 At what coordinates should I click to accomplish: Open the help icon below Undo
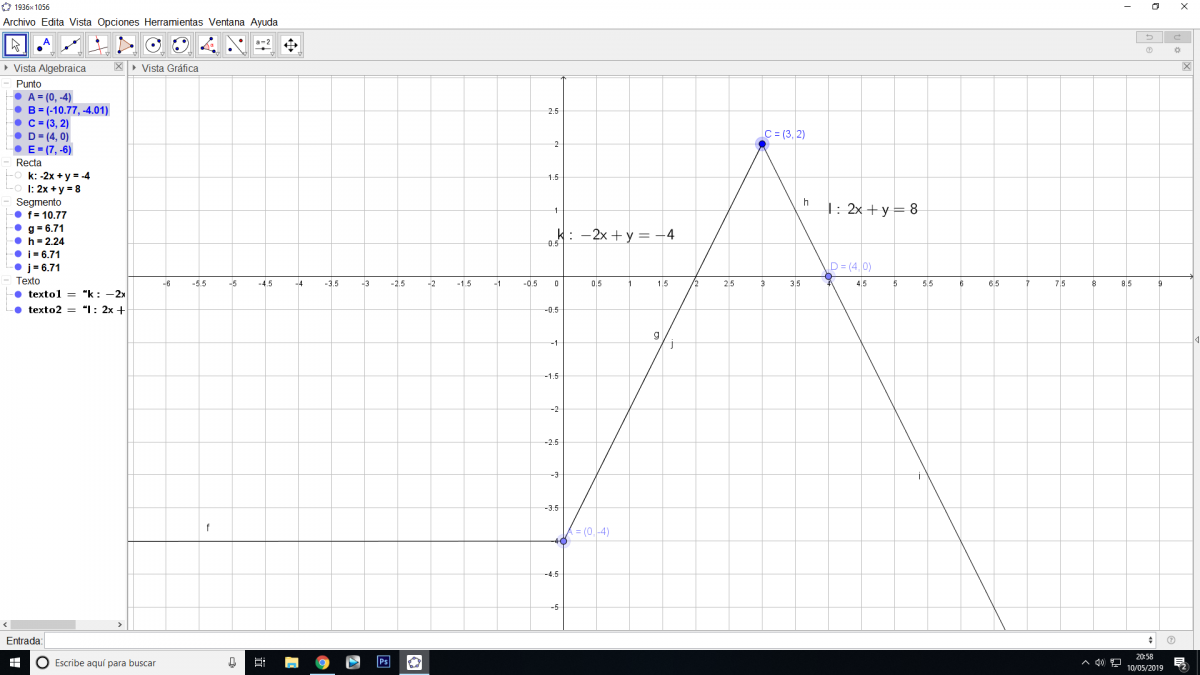click(x=1149, y=50)
